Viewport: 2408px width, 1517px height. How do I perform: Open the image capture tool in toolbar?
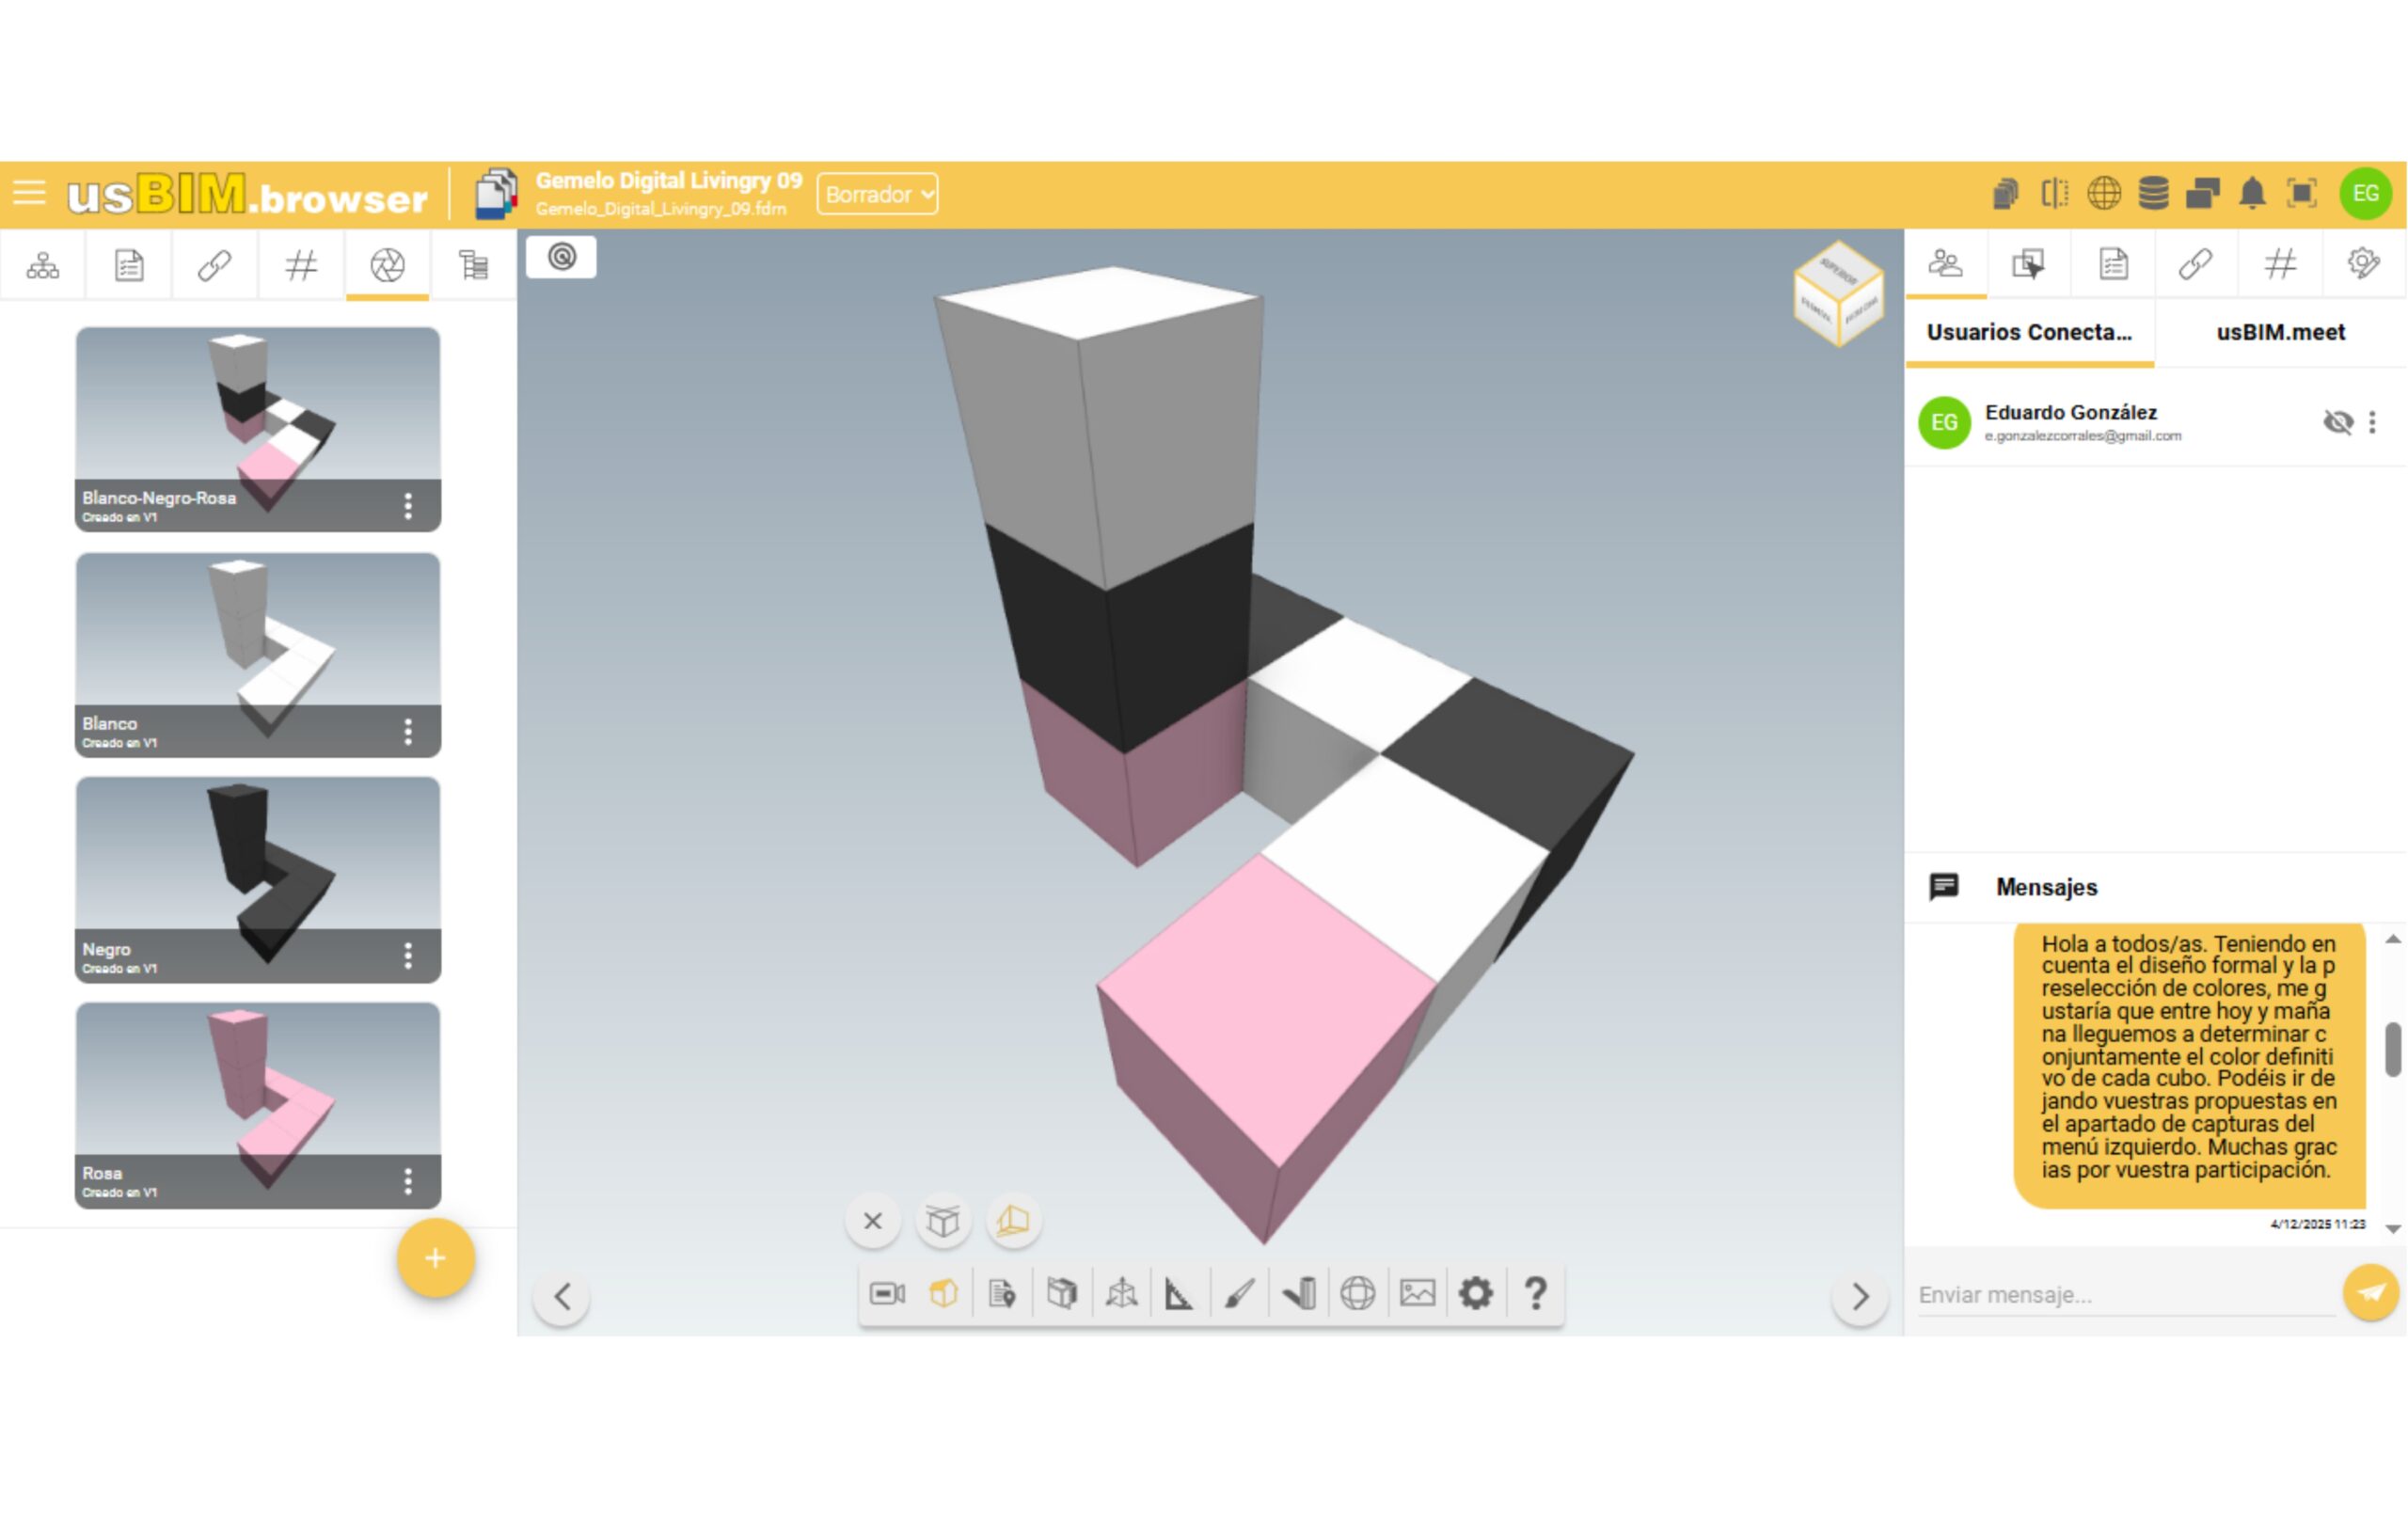tap(1417, 1294)
